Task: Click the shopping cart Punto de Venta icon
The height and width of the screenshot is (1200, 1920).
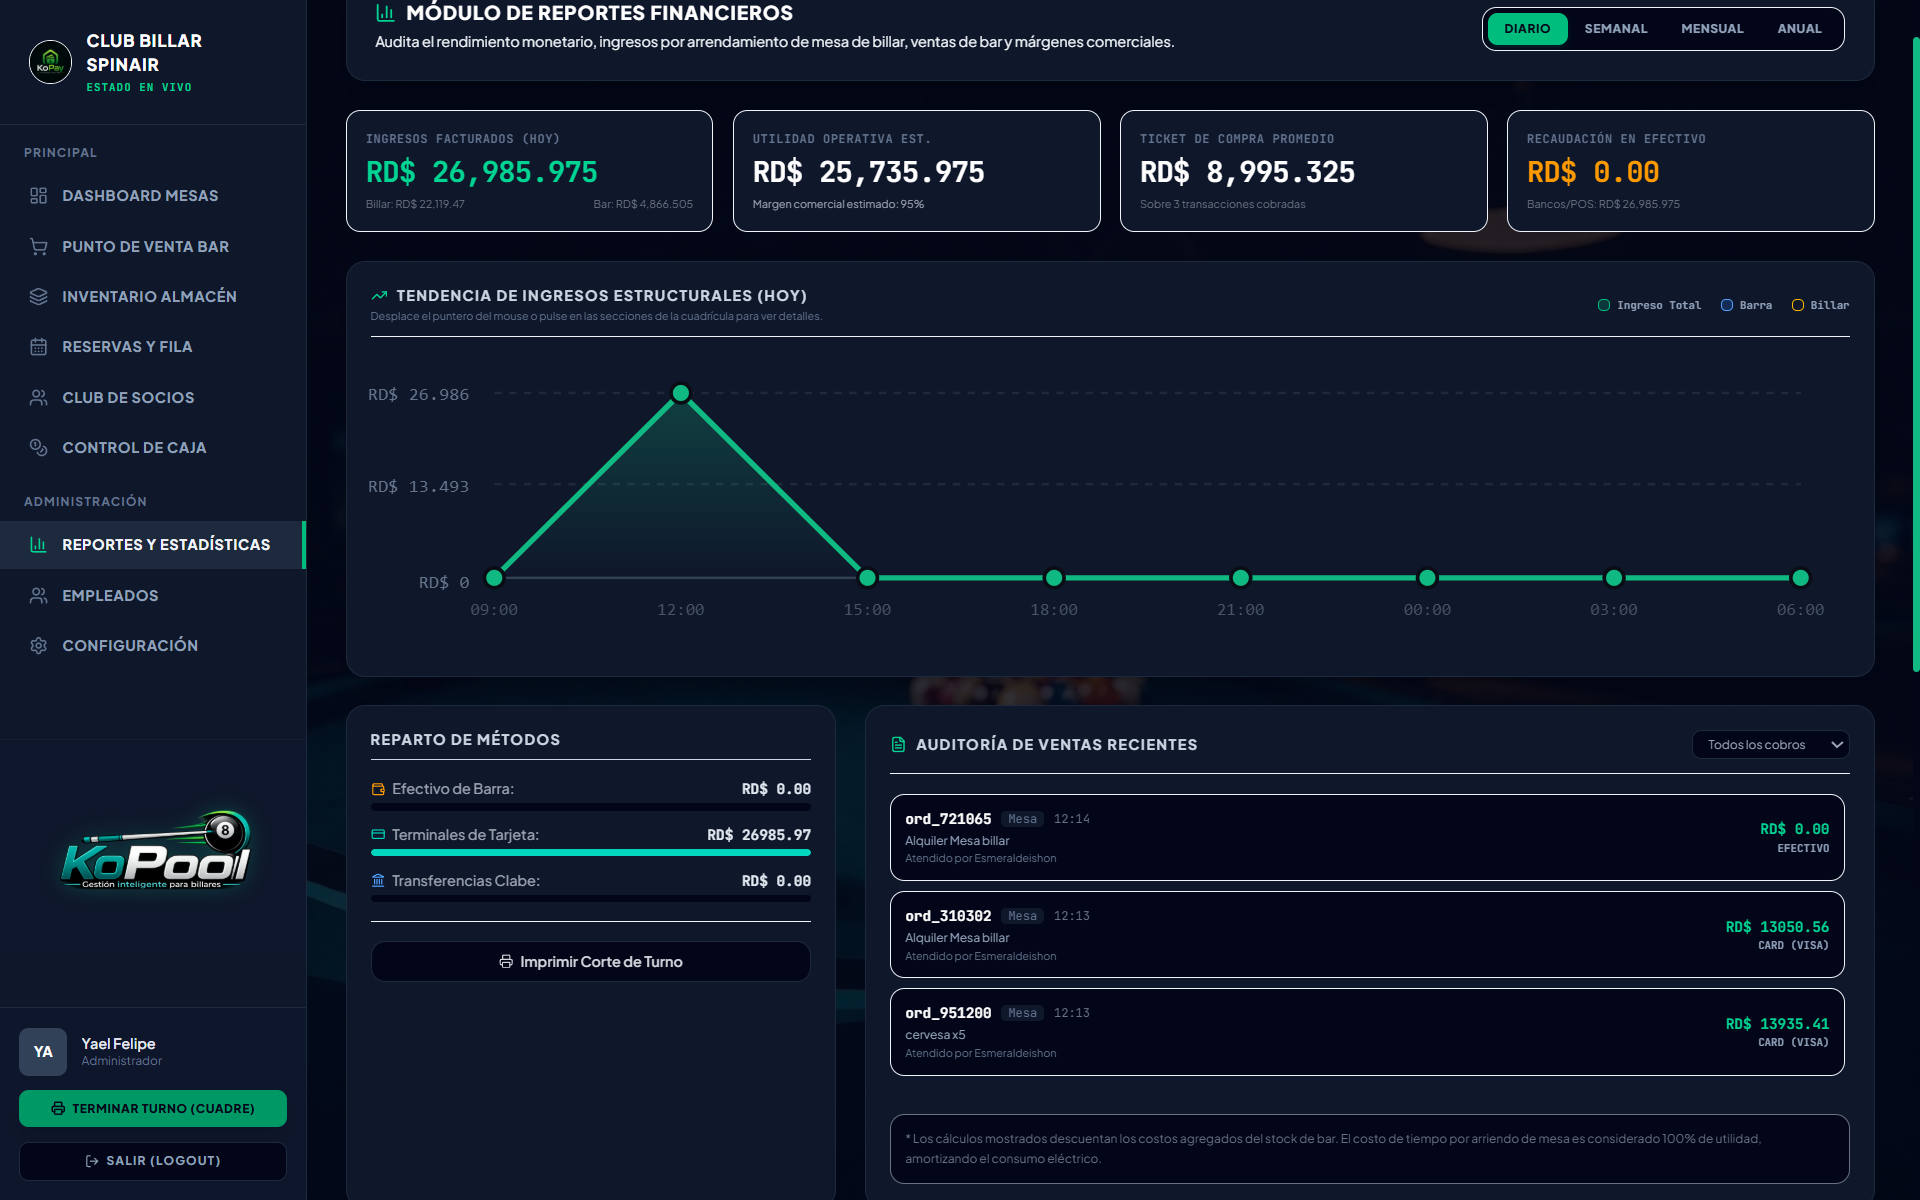Action: [x=39, y=246]
